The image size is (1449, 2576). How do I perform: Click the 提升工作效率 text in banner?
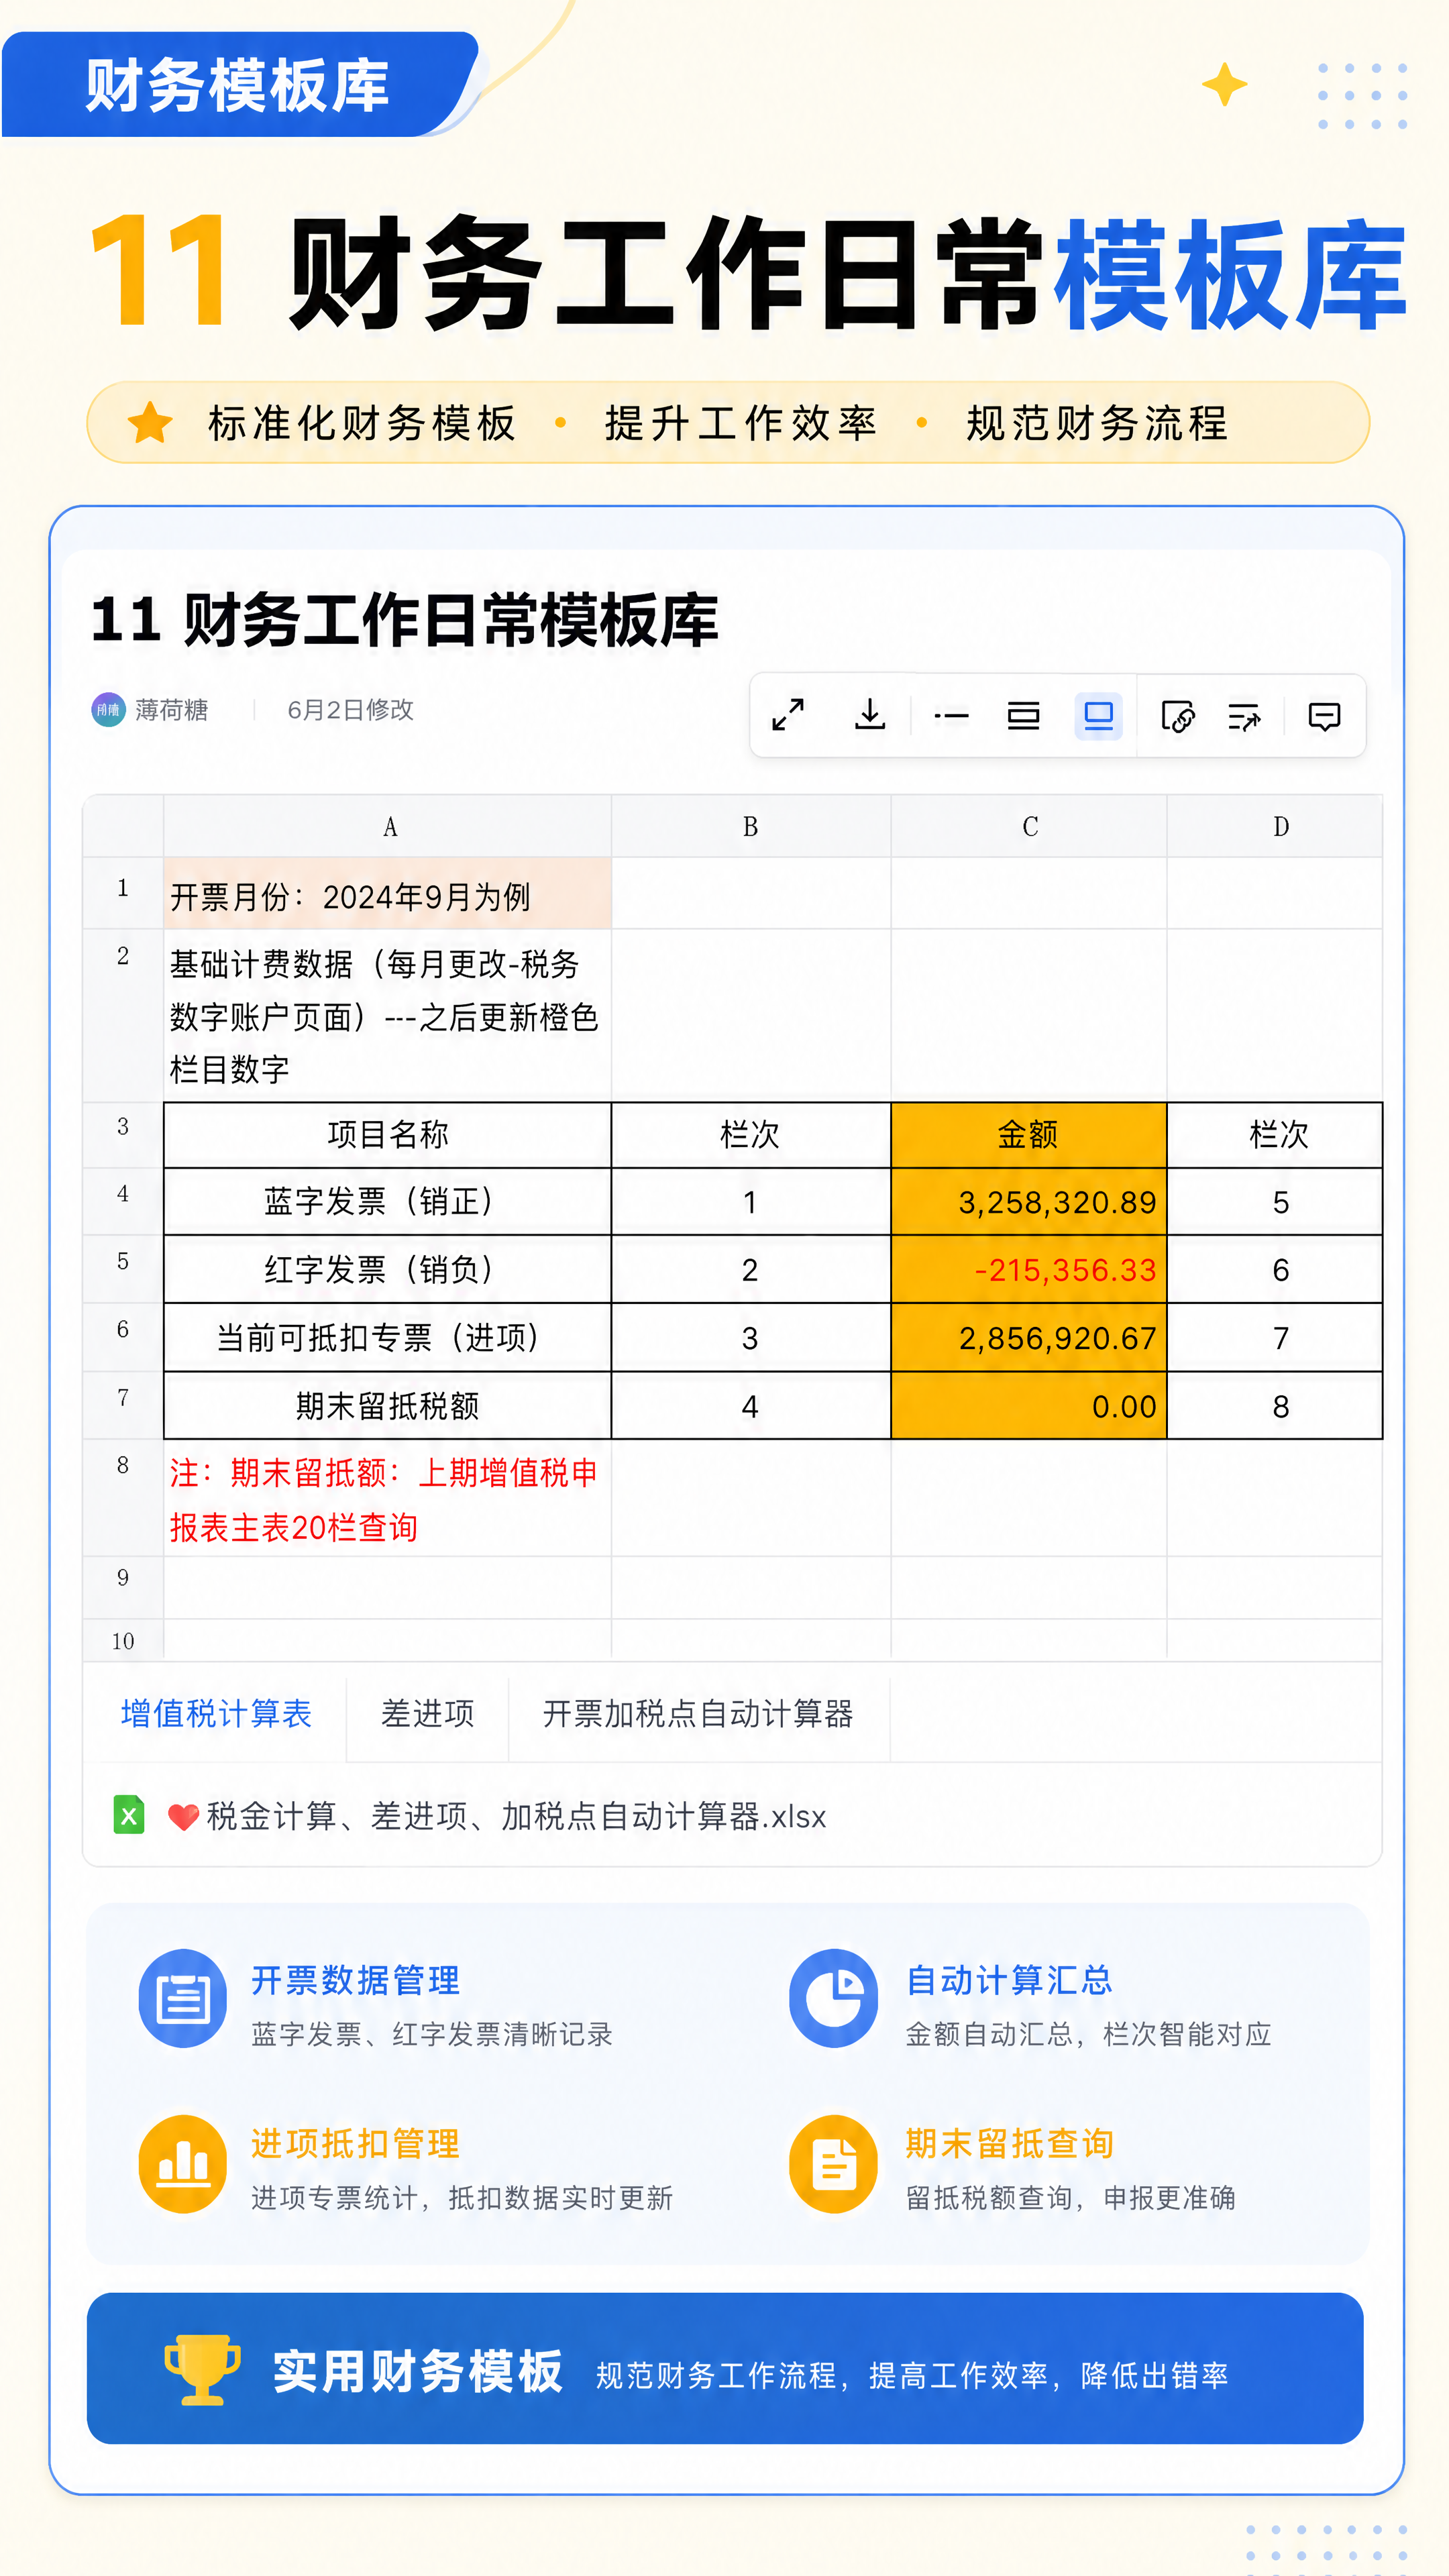pyautogui.click(x=741, y=423)
